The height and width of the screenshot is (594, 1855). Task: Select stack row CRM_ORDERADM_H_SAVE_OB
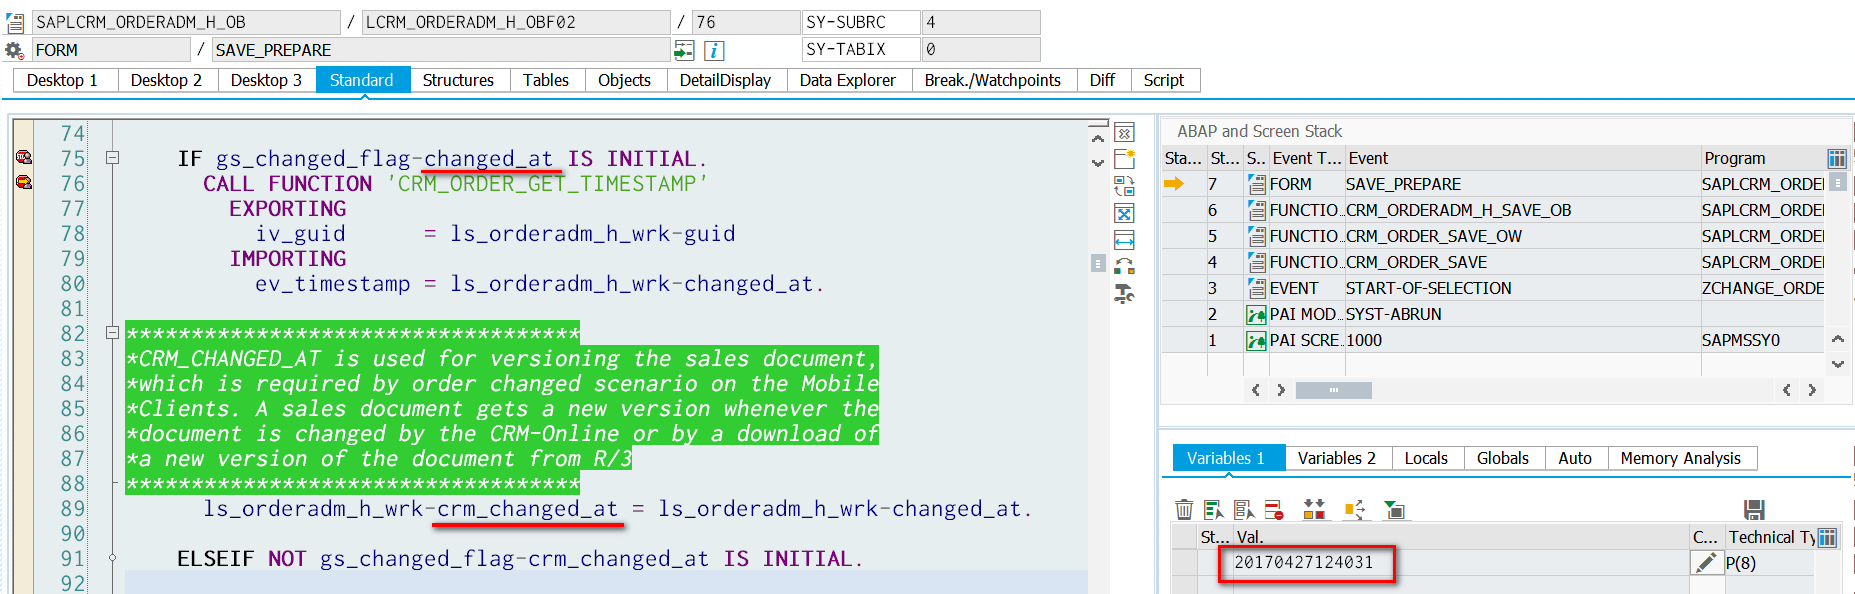click(1496, 210)
